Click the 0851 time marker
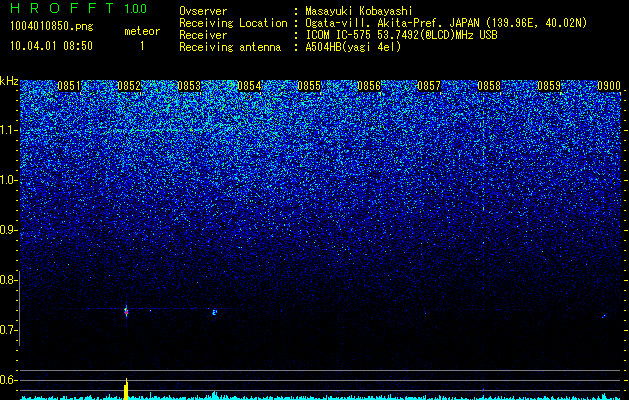 [x=69, y=86]
